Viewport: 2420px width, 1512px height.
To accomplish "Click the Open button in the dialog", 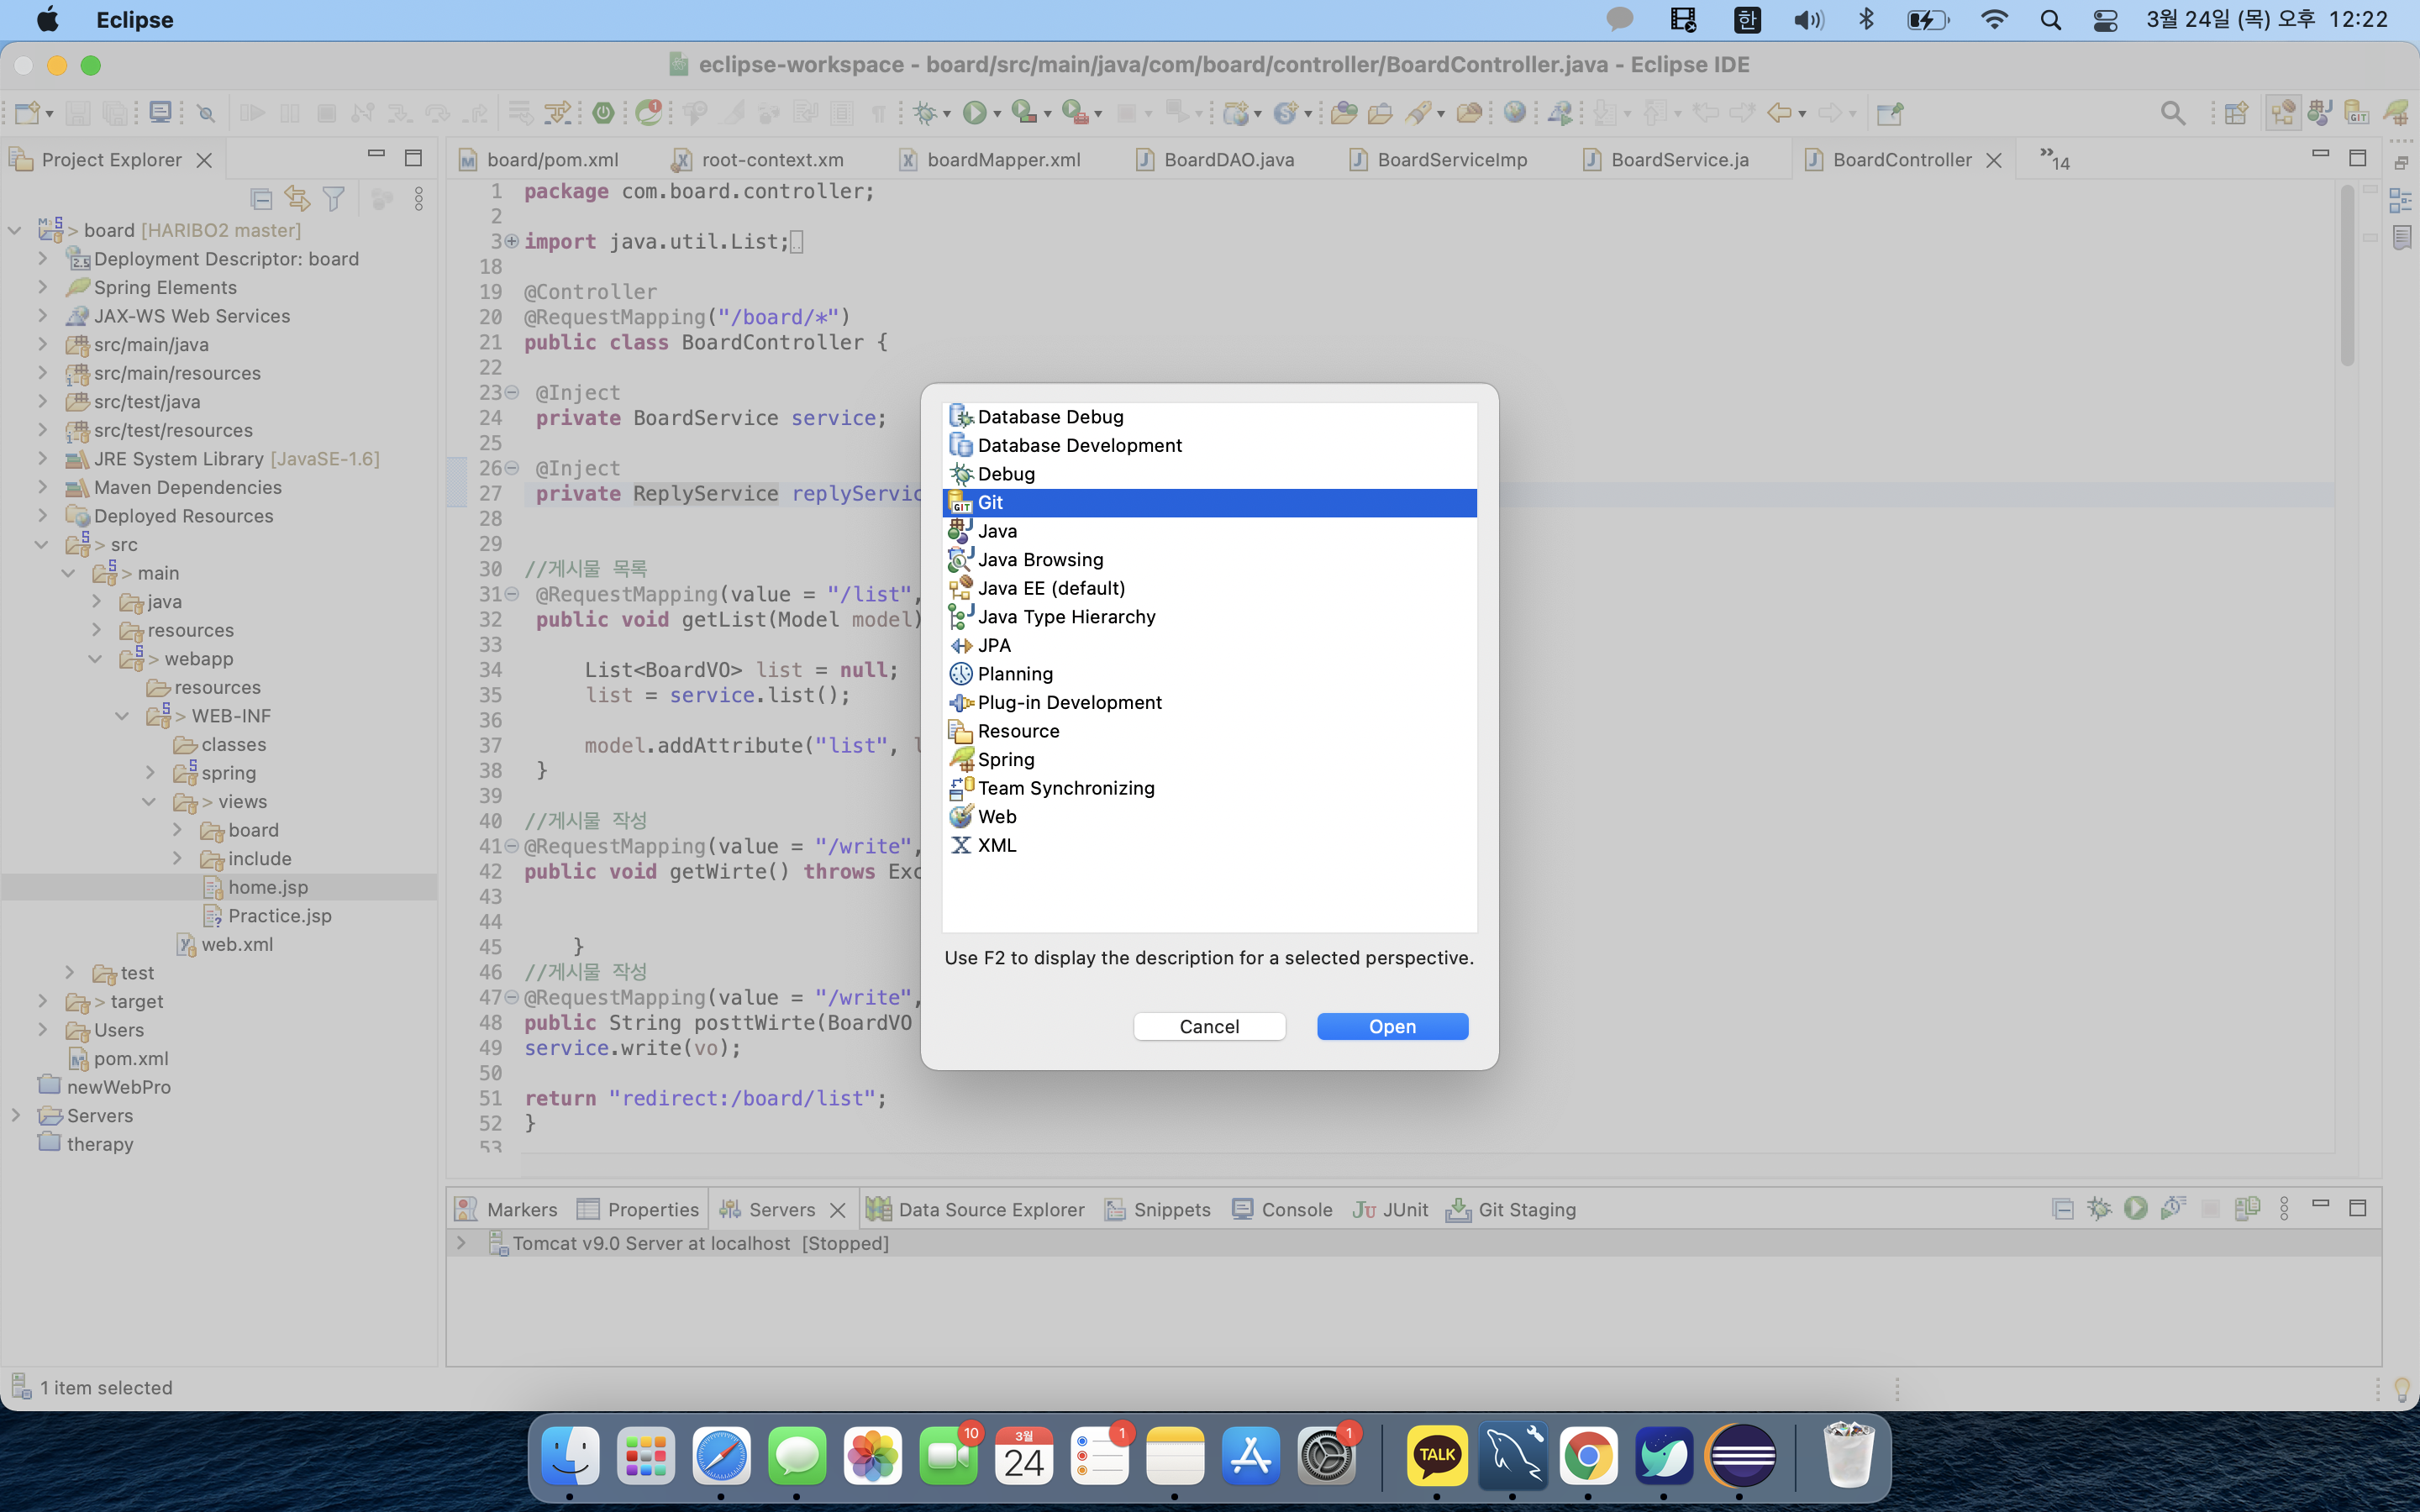I will (1392, 1026).
